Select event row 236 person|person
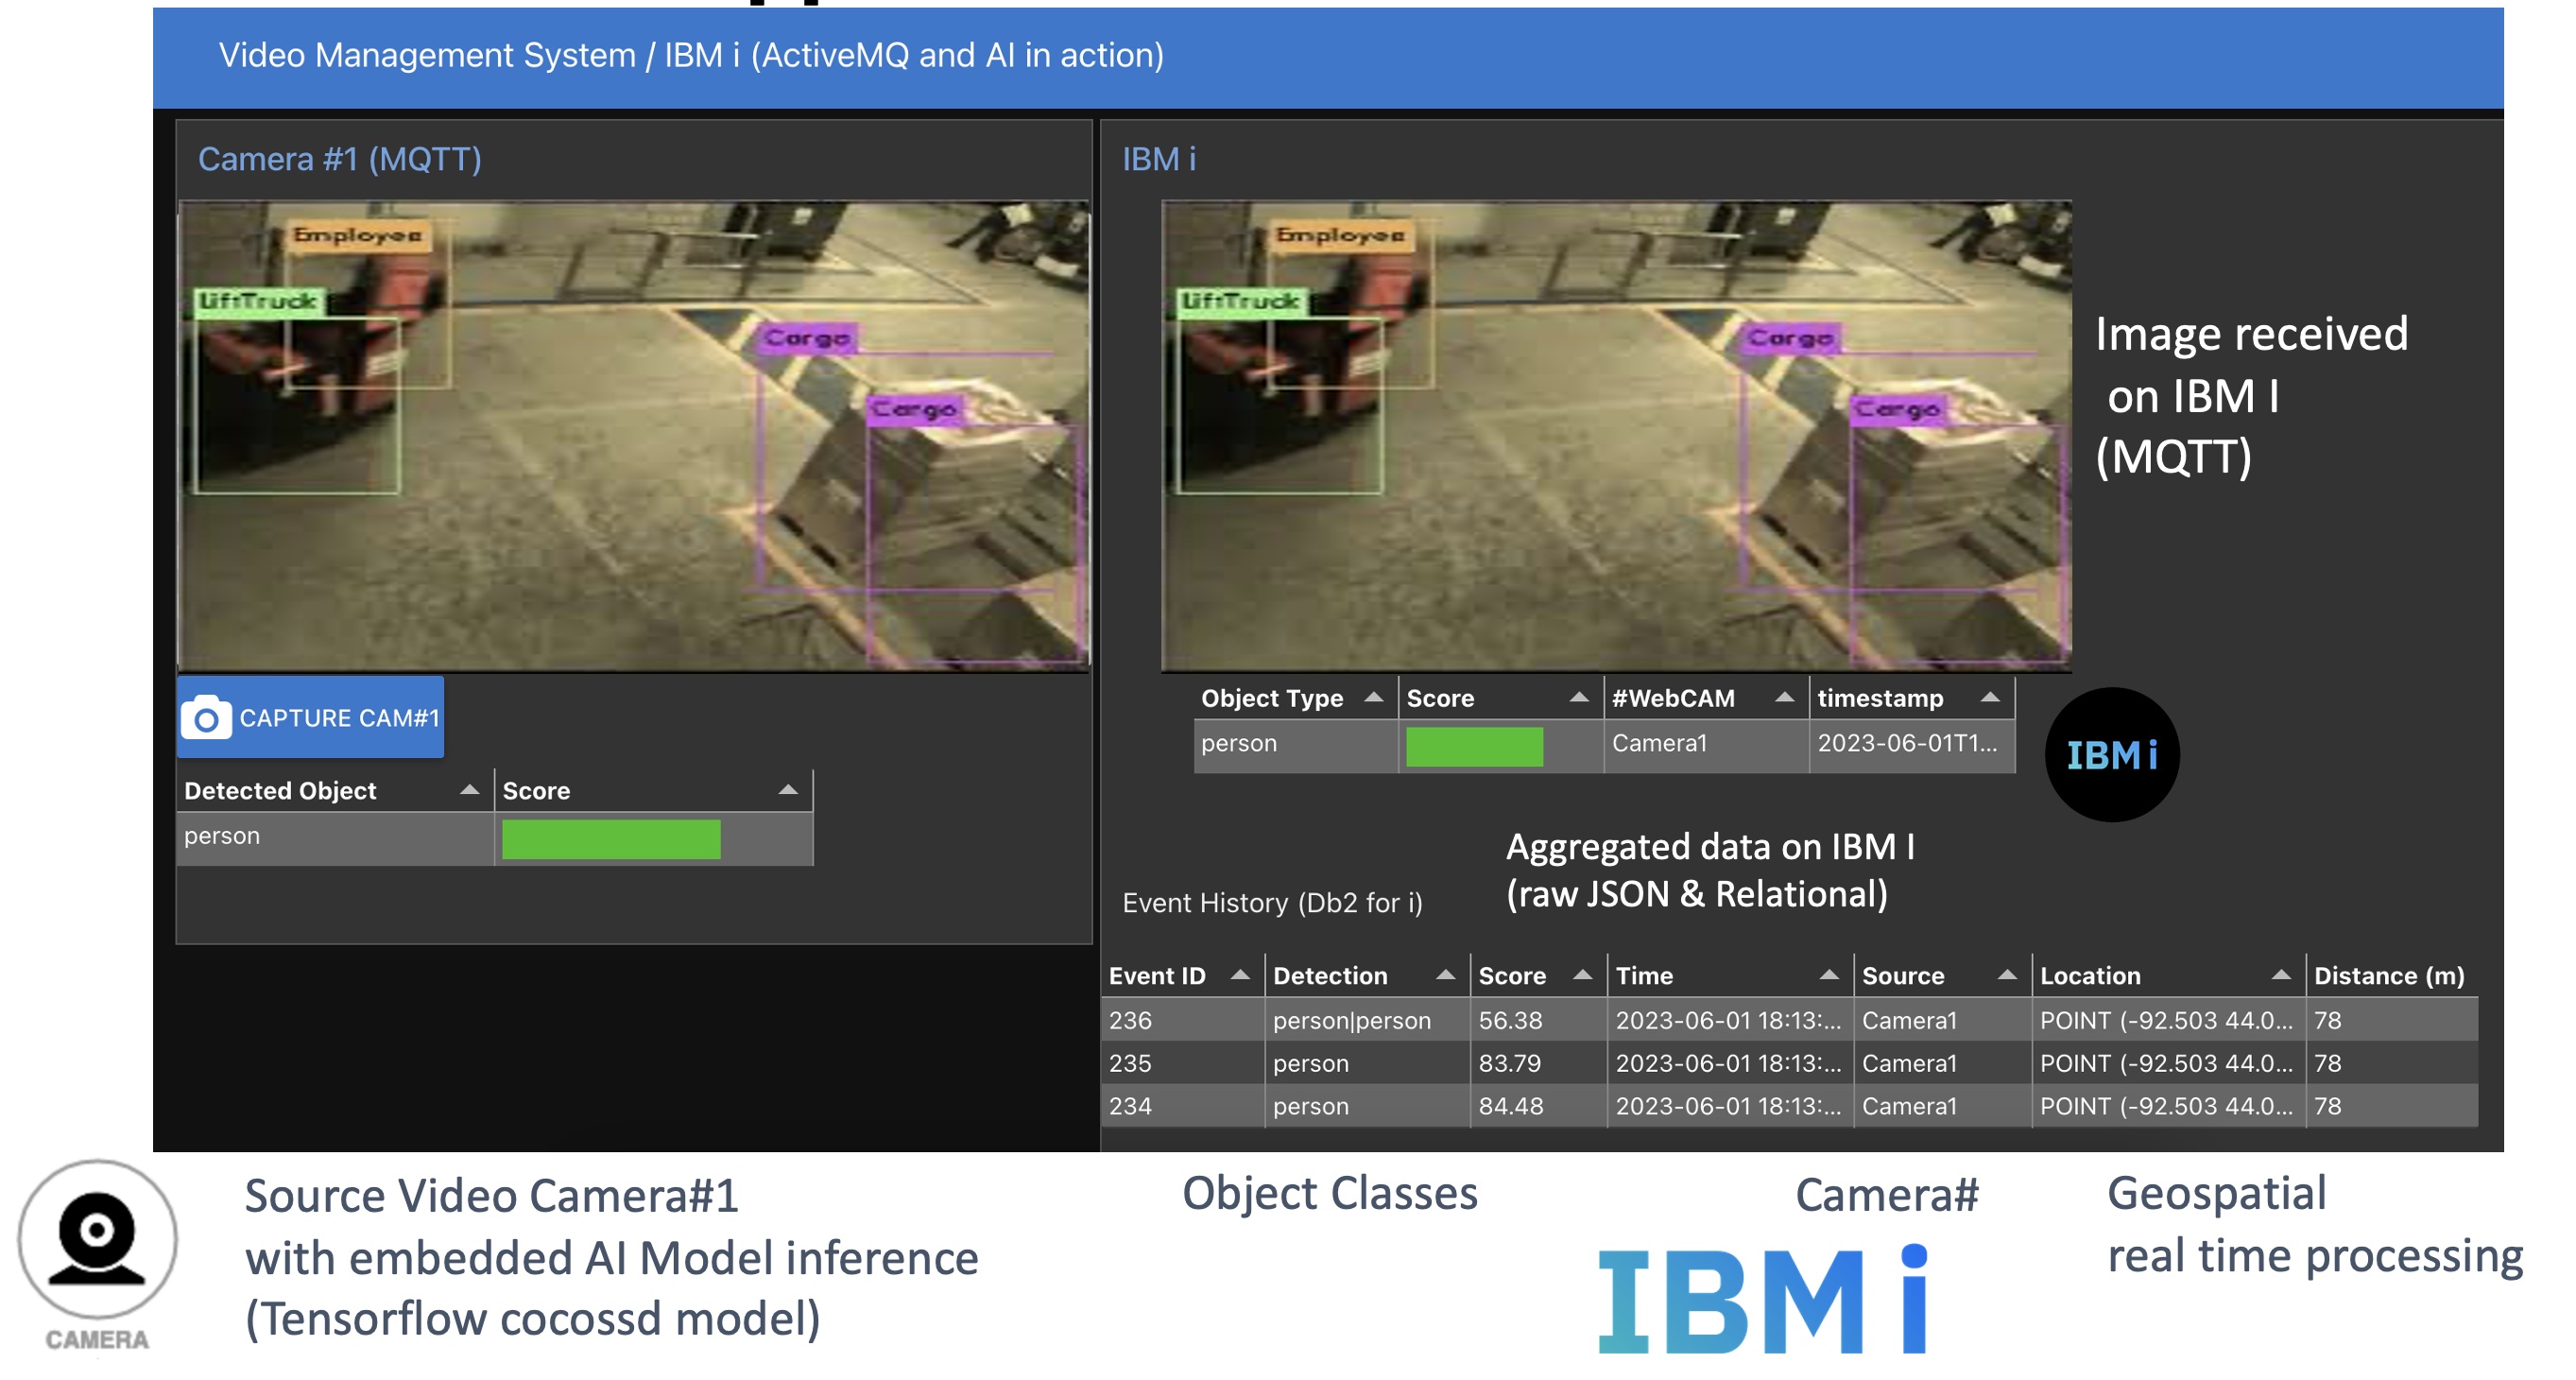 pyautogui.click(x=1350, y=1020)
